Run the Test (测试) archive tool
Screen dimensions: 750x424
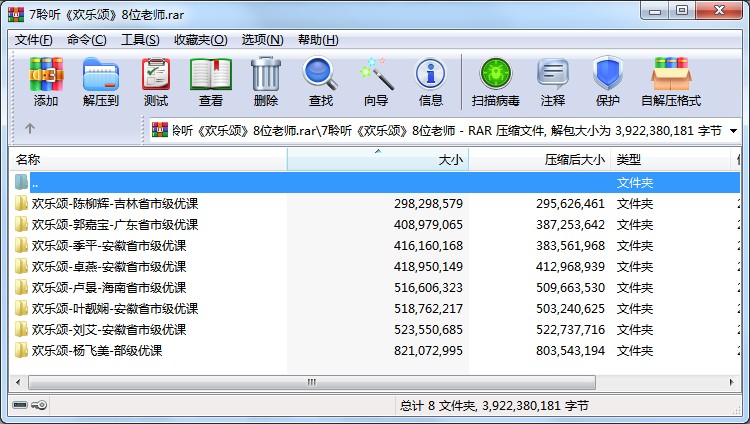click(x=156, y=81)
